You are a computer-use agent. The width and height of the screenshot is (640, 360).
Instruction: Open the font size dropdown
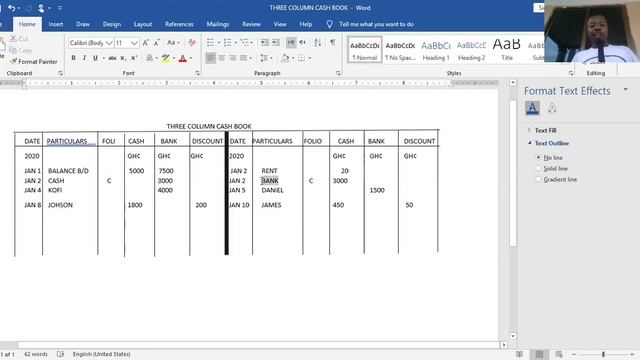134,43
